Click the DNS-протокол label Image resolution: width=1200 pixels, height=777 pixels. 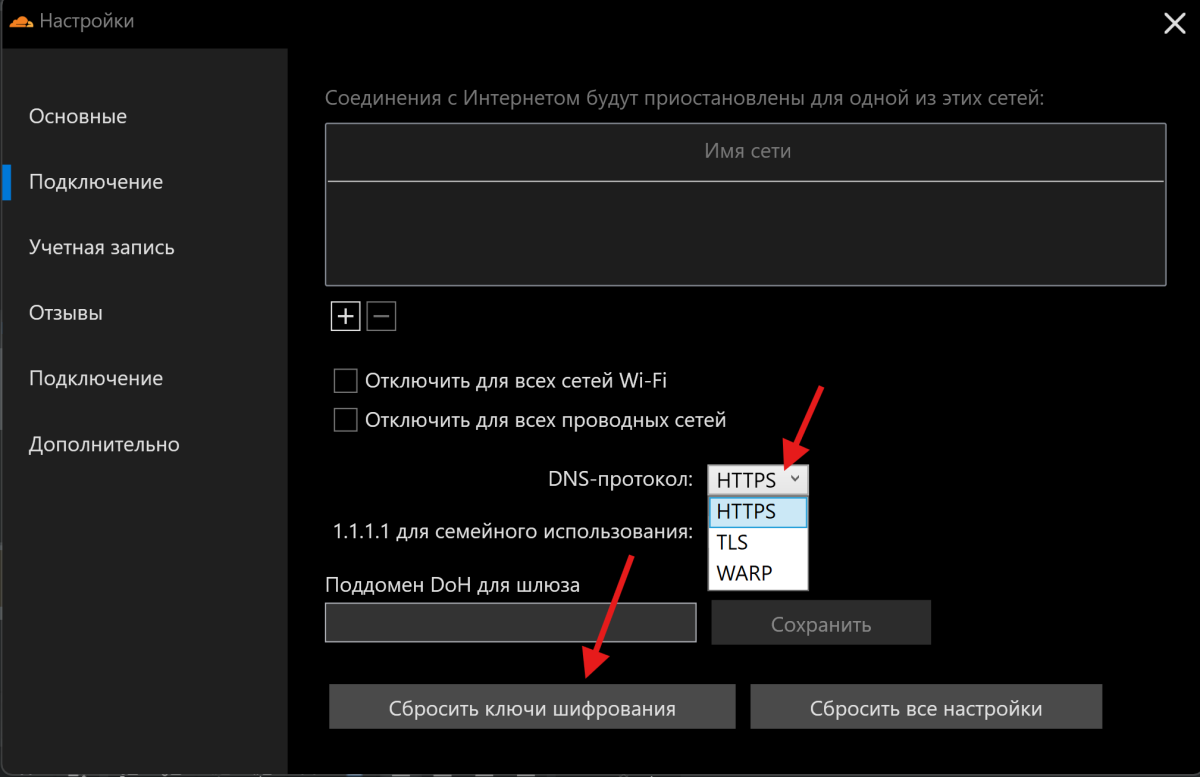point(621,480)
